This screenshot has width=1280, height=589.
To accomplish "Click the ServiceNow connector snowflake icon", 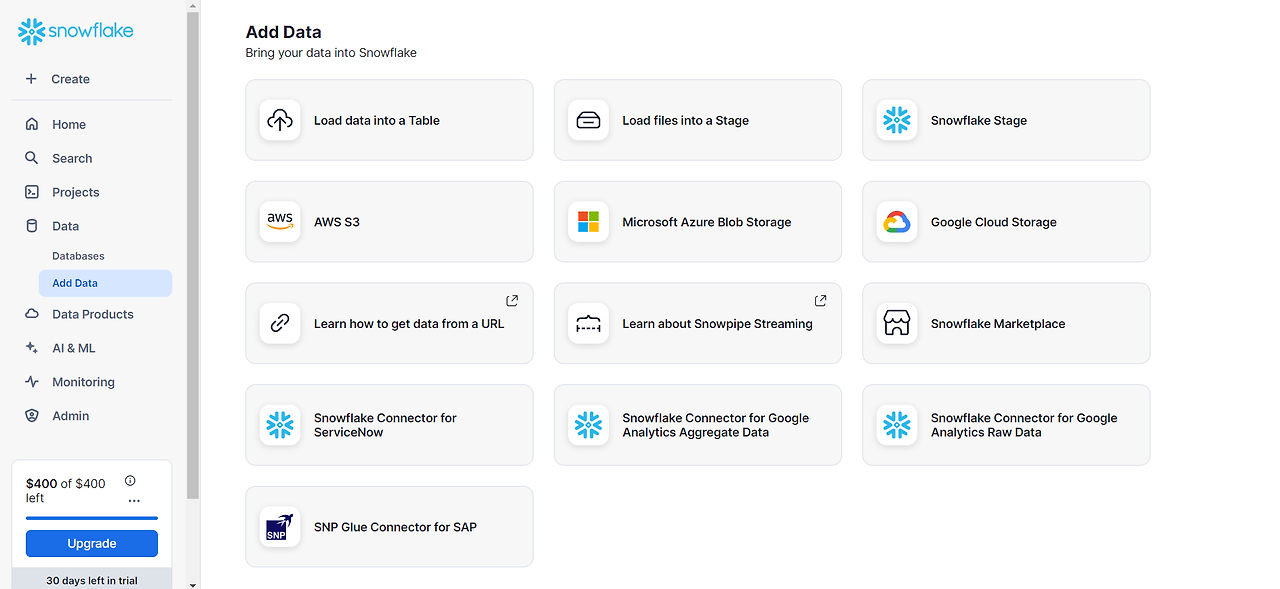I will pos(280,425).
